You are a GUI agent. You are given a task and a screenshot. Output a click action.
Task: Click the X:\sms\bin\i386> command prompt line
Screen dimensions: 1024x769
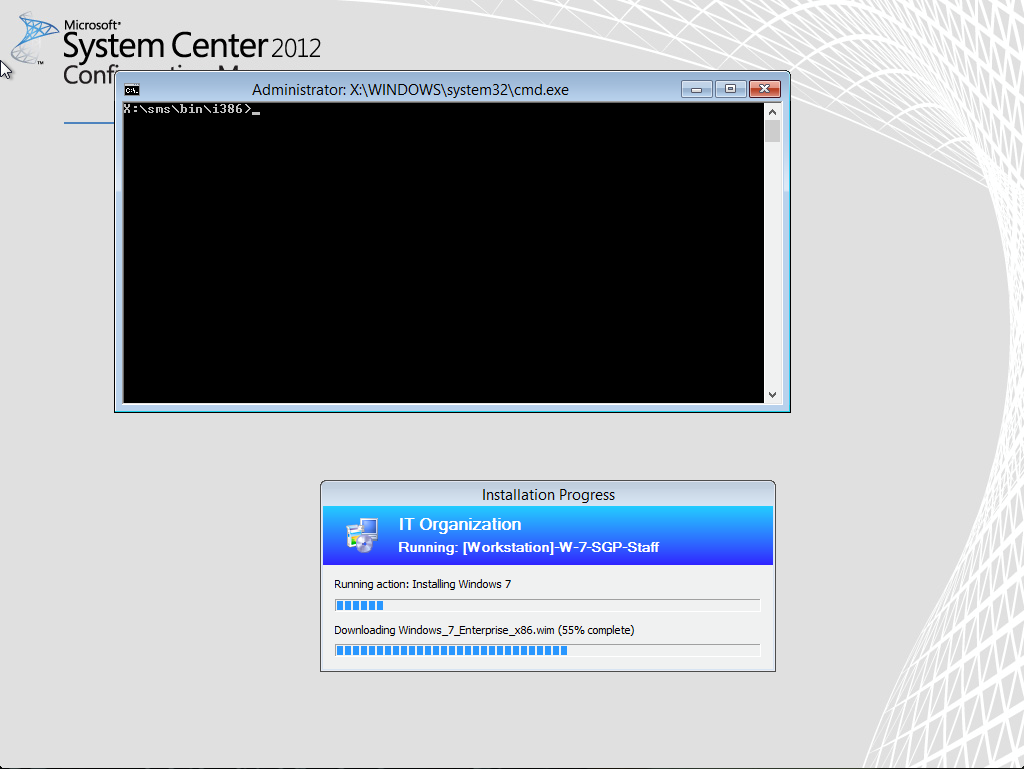pyautogui.click(x=191, y=109)
